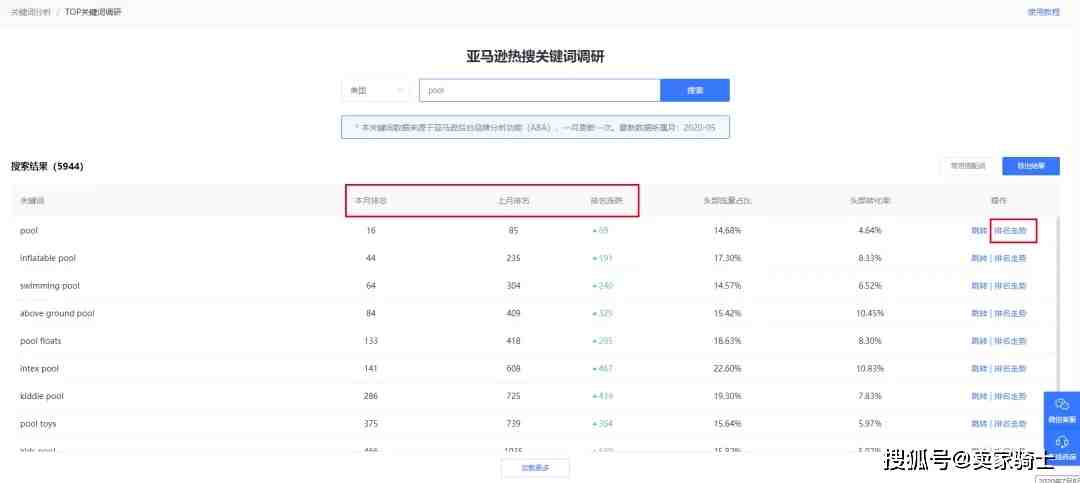This screenshot has height=483, width=1080.
Task: Focus the keyword search field containing pool
Action: coord(539,90)
